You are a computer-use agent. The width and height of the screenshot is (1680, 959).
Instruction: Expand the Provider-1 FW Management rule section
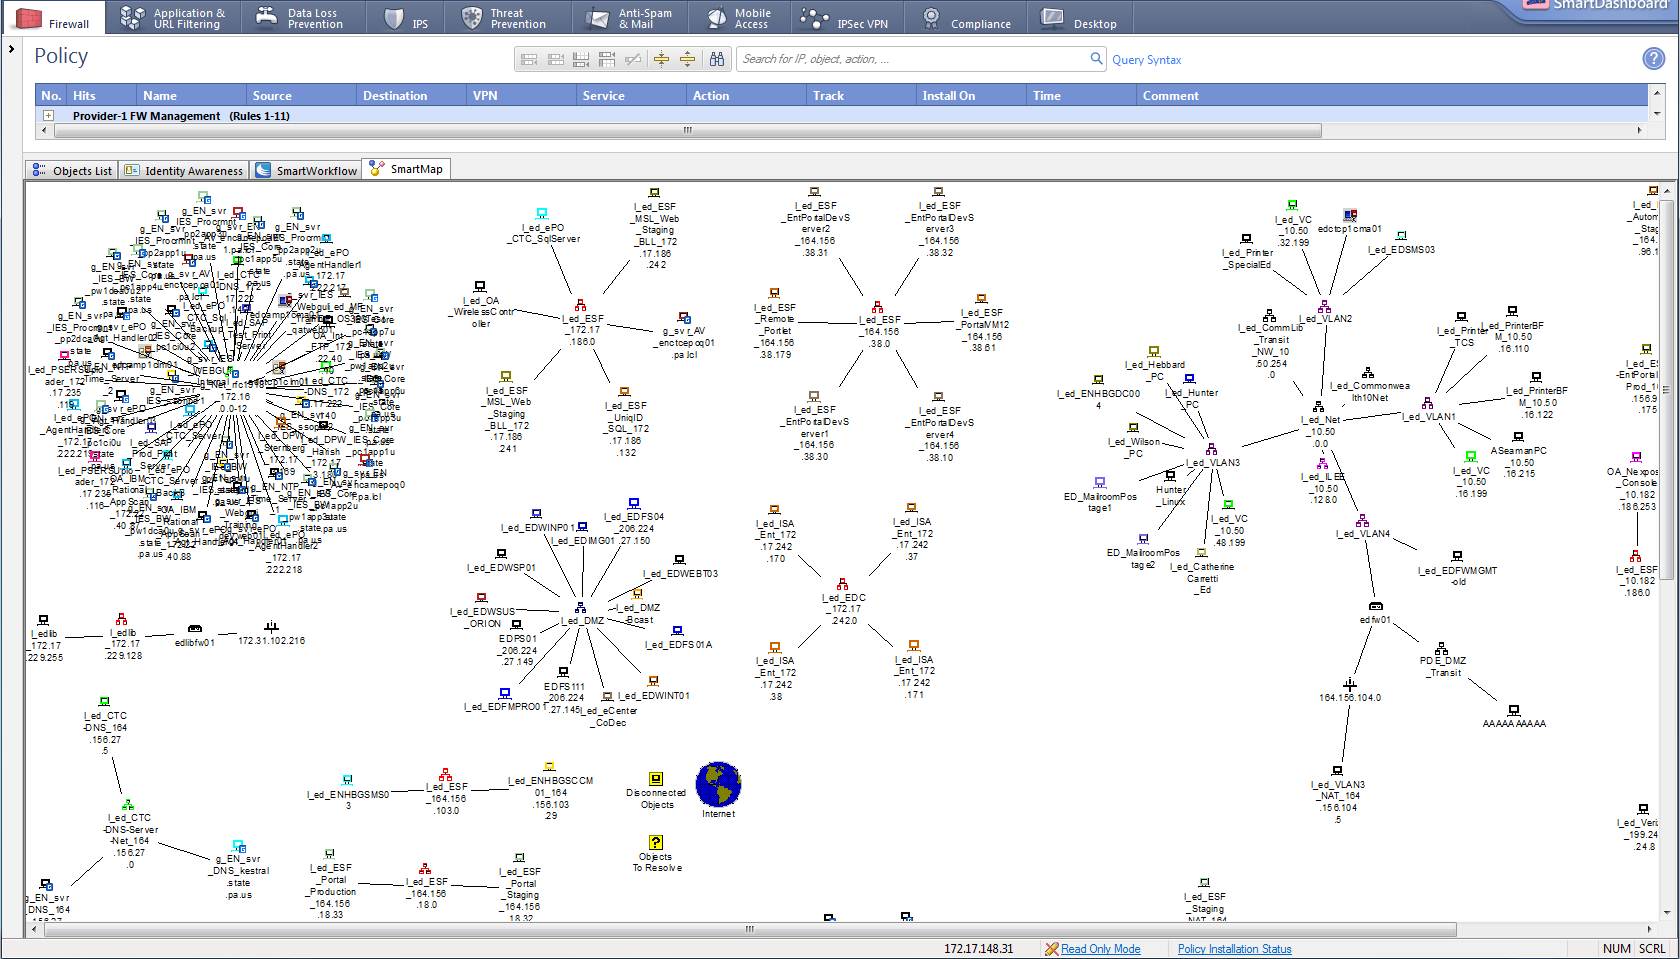click(x=48, y=116)
